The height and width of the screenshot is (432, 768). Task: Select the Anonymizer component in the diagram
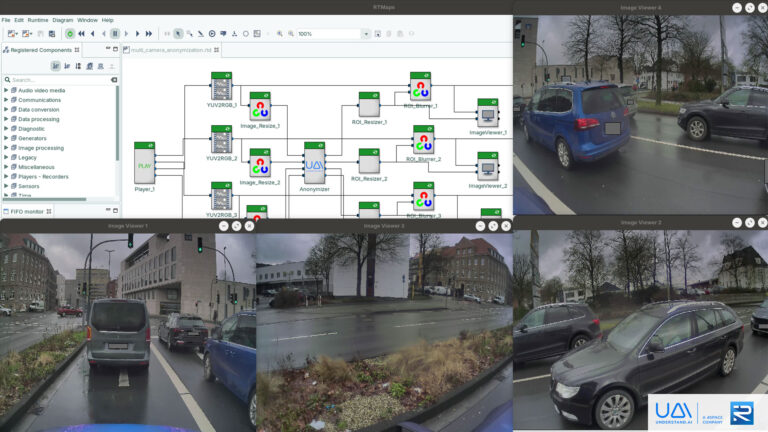click(314, 164)
